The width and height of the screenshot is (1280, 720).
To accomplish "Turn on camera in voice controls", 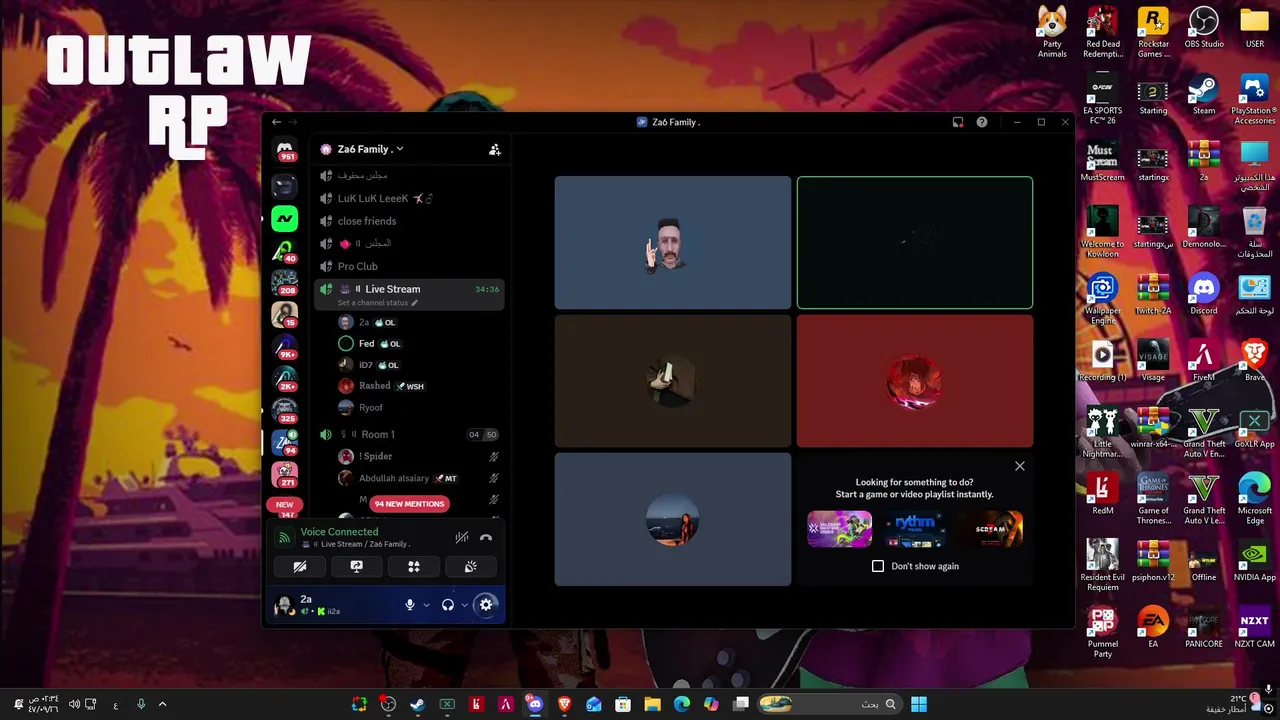I will 300,567.
